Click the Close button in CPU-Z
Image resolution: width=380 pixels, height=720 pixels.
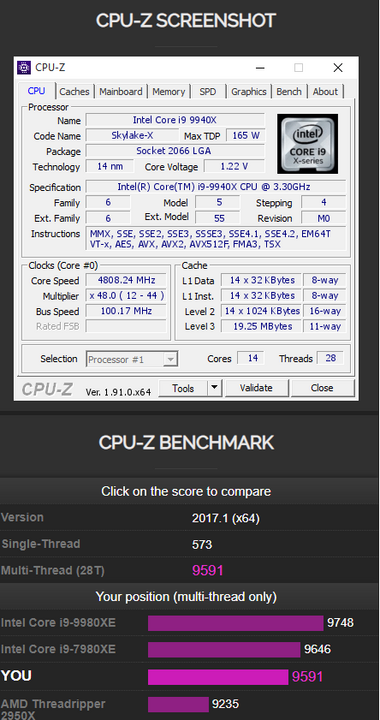[x=322, y=388]
